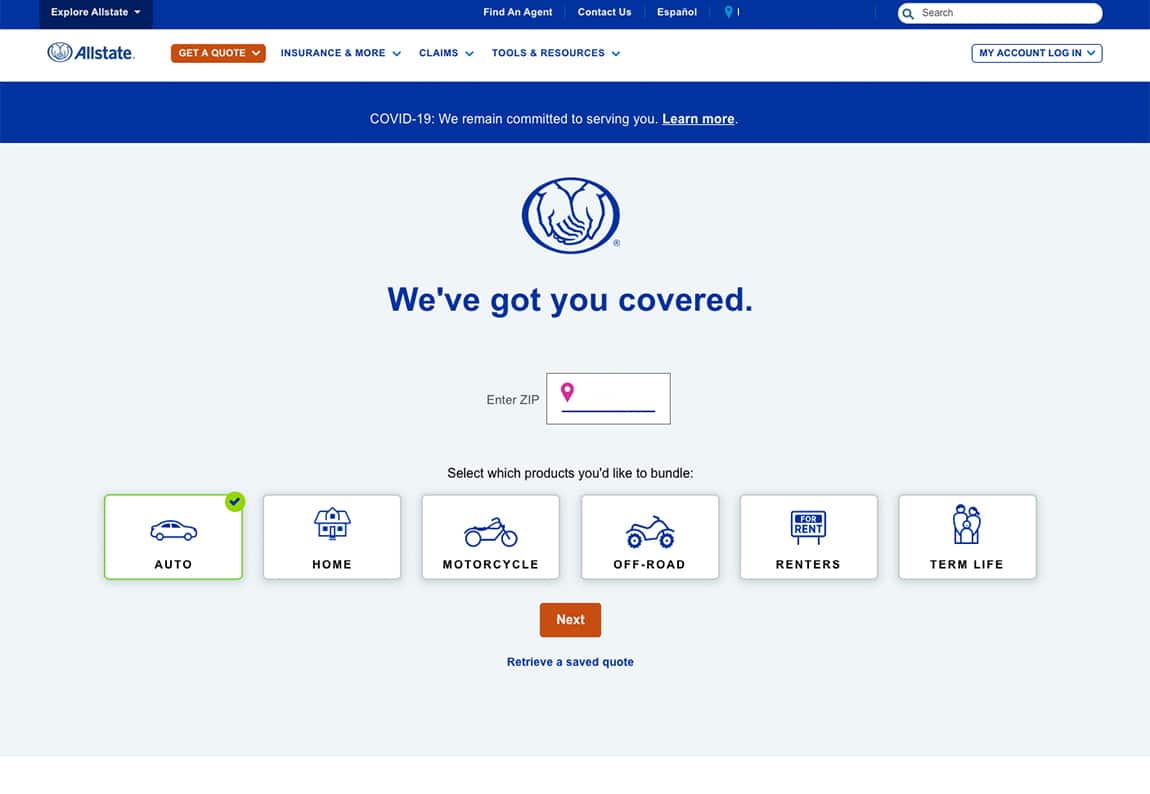Expand the Claims menu
Image resolution: width=1150 pixels, height=794 pixels.
[446, 53]
